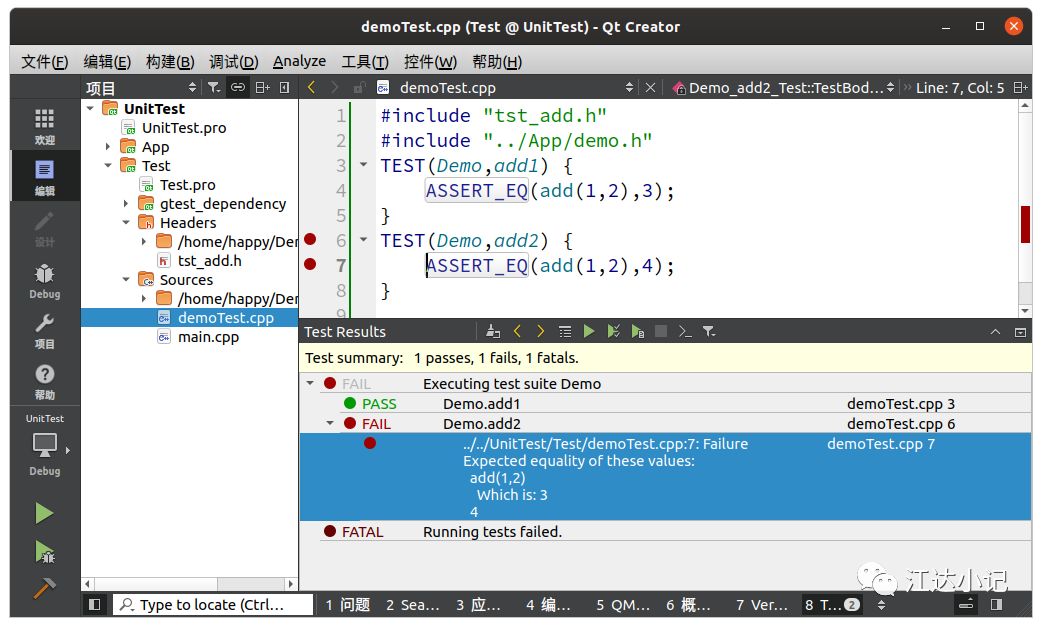Go to previous test result item
This screenshot has height=627, width=1042.
pyautogui.click(x=517, y=331)
